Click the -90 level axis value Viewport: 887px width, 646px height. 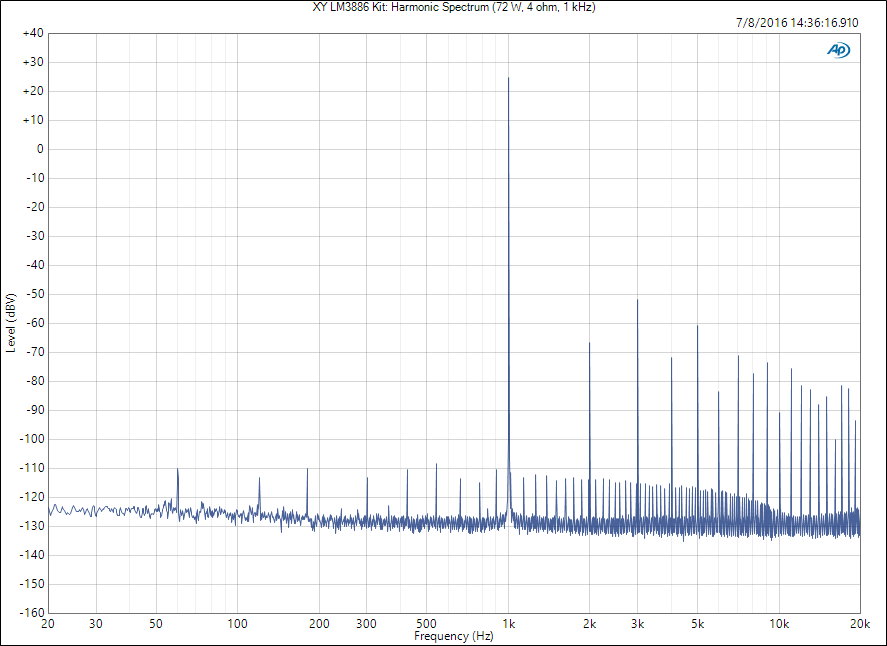click(35, 410)
